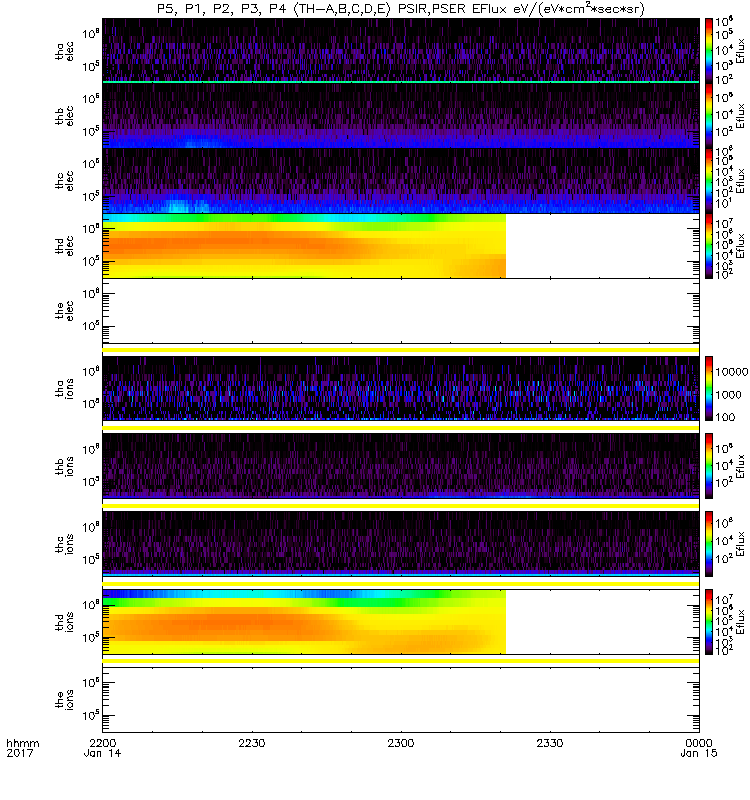Image resolution: width=750 pixels, height=800 pixels.
Task: Click the tha elec spectrogram panel
Action: [401, 51]
